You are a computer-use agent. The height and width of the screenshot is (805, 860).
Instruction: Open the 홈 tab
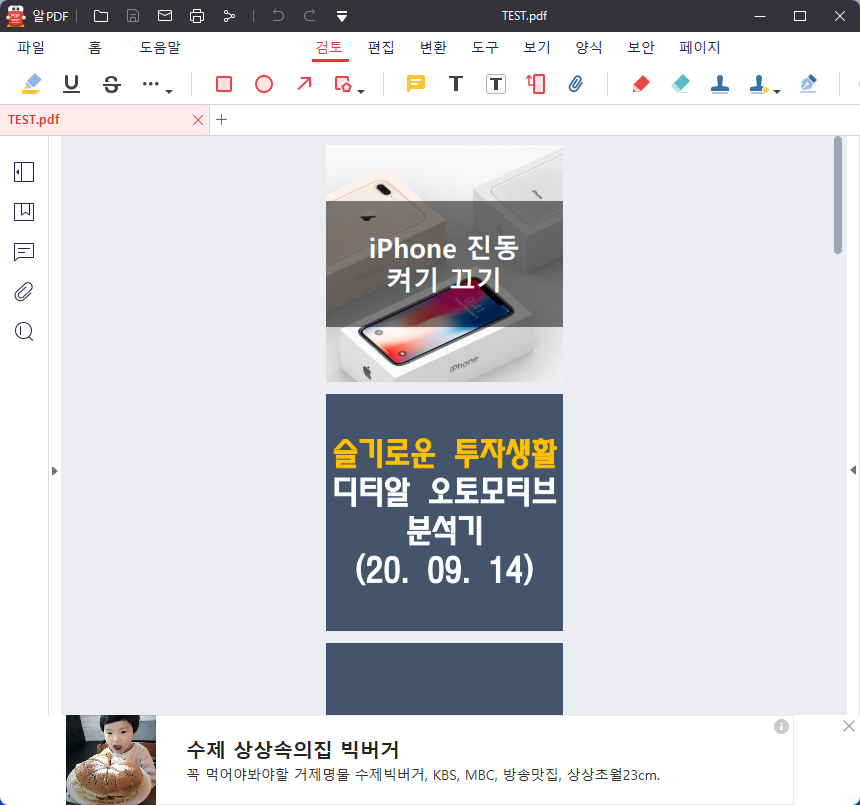pyautogui.click(x=95, y=47)
